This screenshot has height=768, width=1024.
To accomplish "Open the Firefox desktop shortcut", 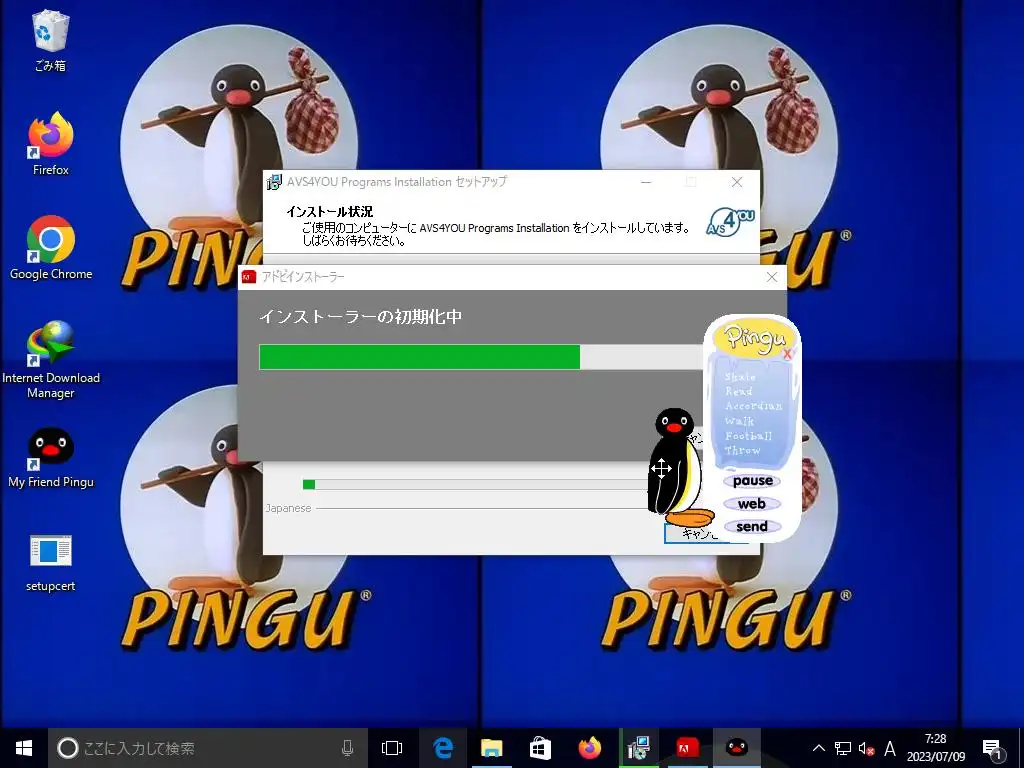I will 50,144.
